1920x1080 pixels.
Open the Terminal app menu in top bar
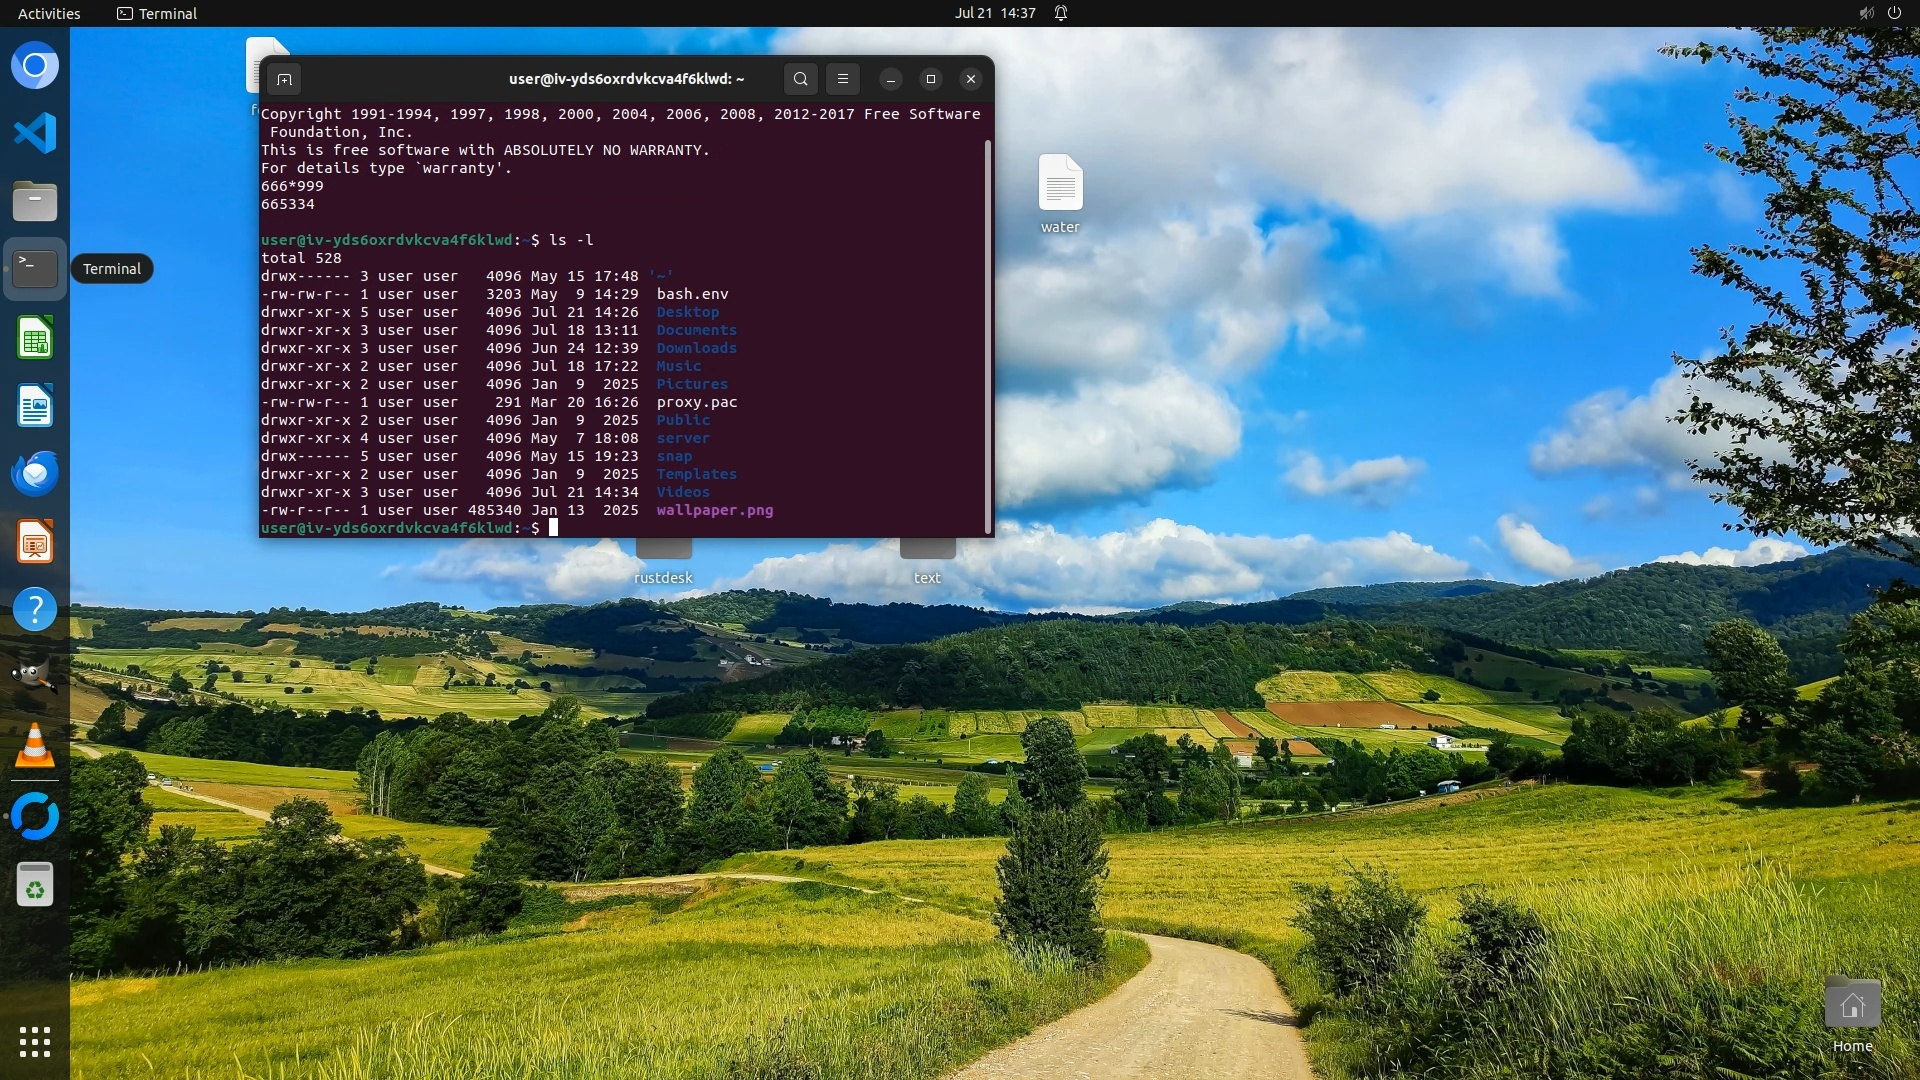coord(157,13)
